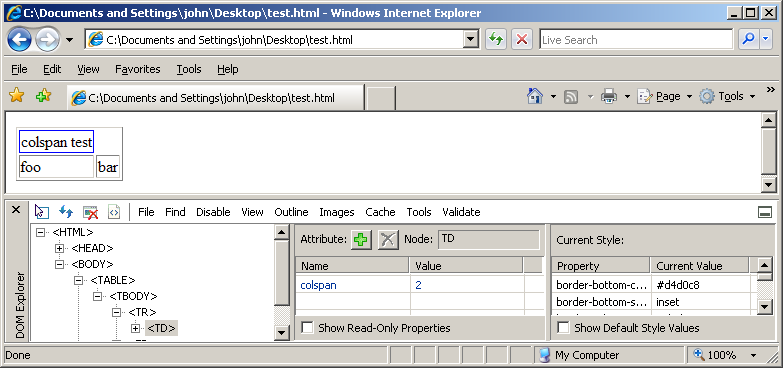Collapse the <HTML> tree node
Viewport: 783px width, 368px height.
point(40,232)
